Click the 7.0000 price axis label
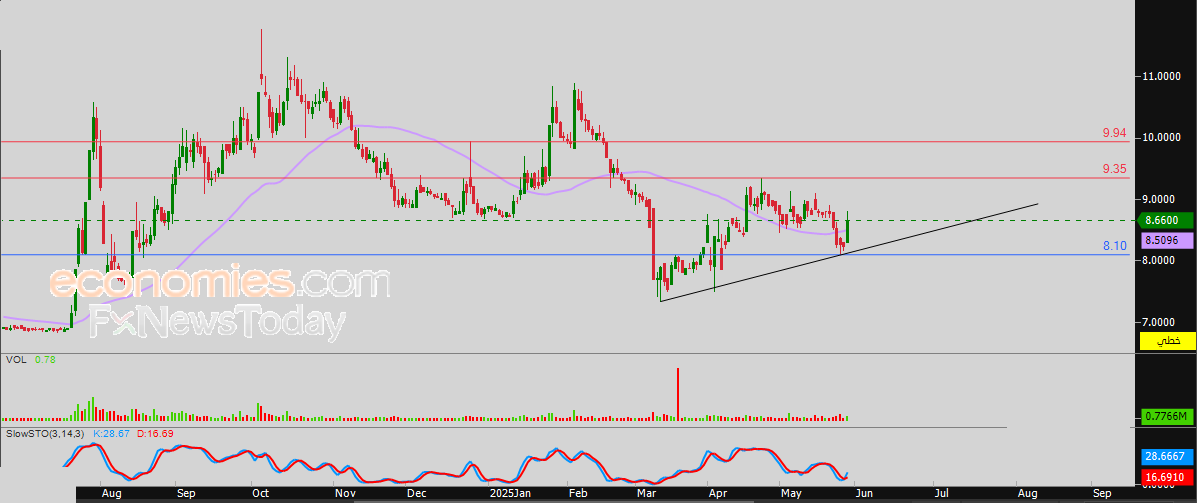Screen dimensions: 1197x503 (x=1160, y=322)
